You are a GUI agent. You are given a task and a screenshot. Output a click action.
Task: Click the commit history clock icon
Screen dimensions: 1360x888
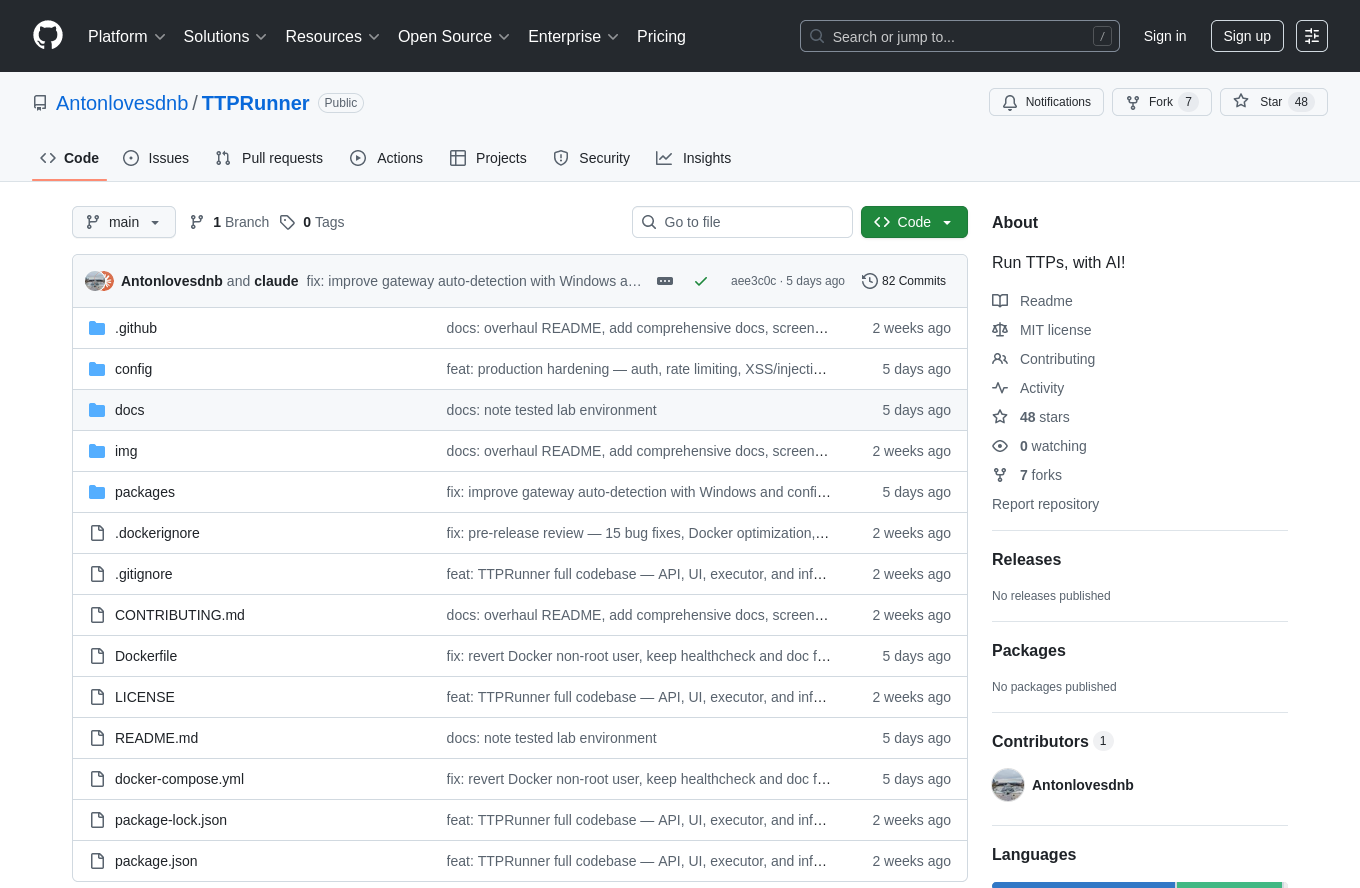869,281
